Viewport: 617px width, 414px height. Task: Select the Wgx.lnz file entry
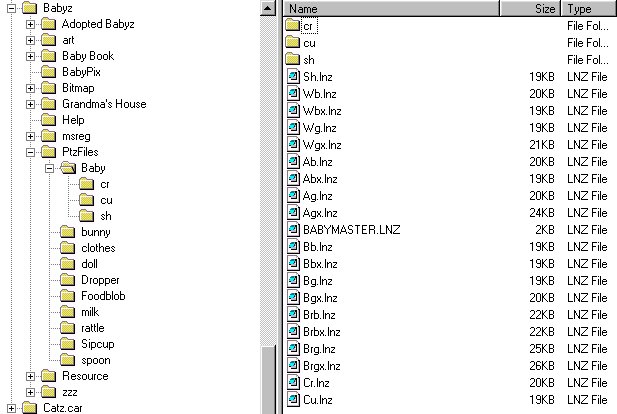point(321,145)
